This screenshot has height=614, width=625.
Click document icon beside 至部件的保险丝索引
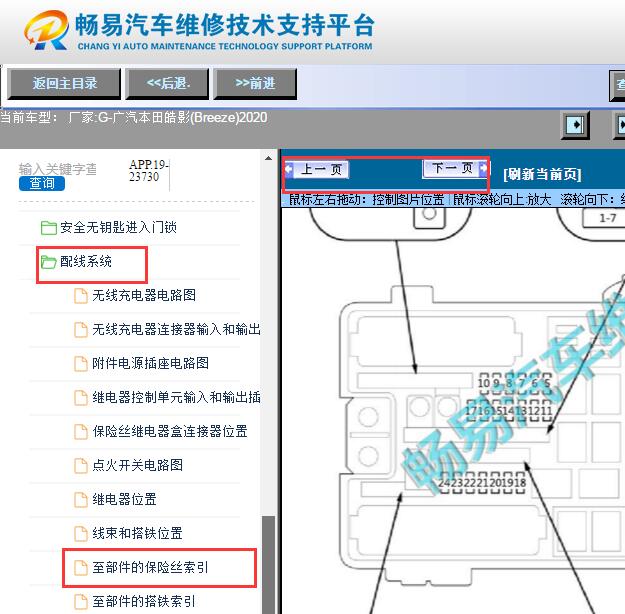81,568
